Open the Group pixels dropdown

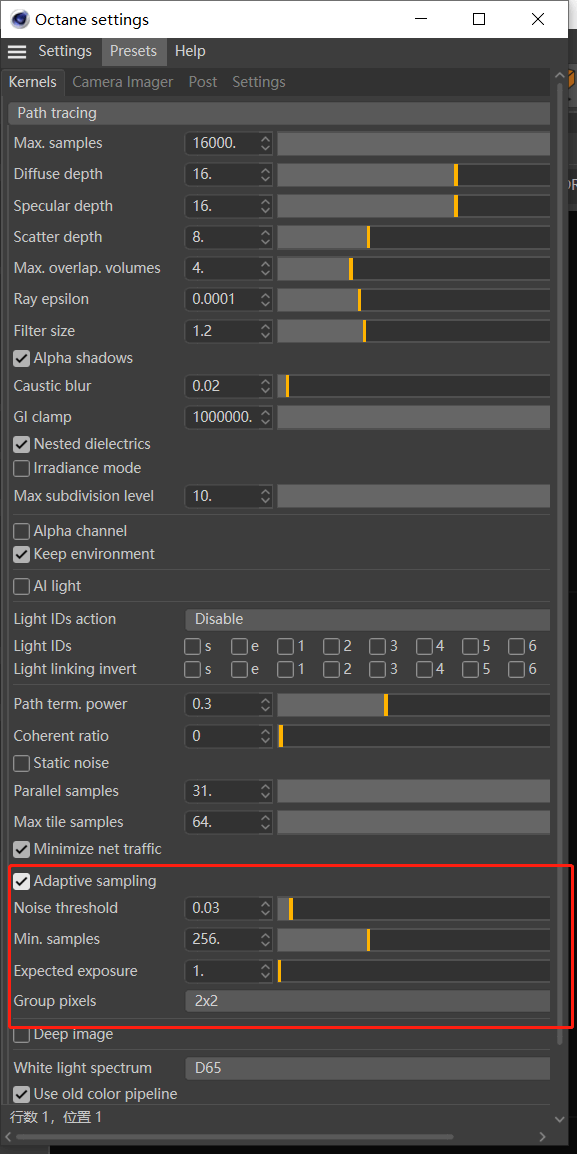pos(367,1001)
